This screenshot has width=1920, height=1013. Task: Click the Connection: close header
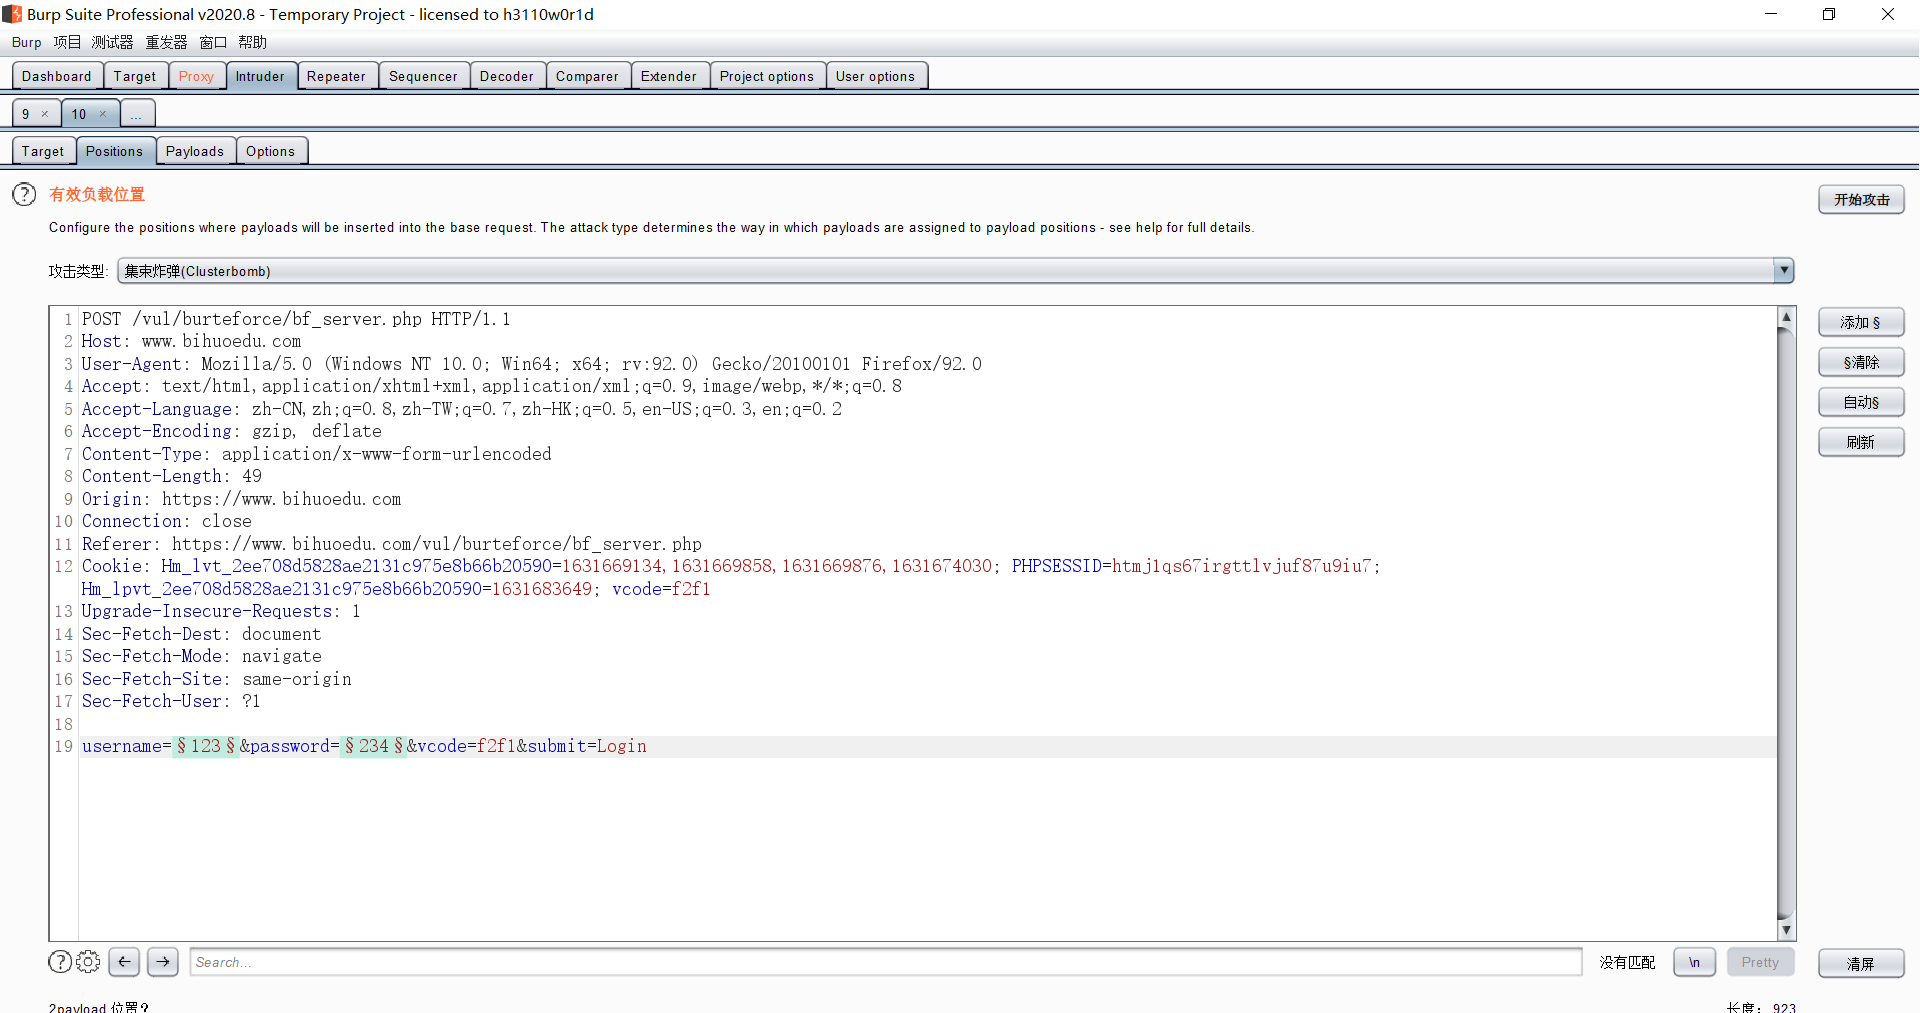click(x=167, y=521)
